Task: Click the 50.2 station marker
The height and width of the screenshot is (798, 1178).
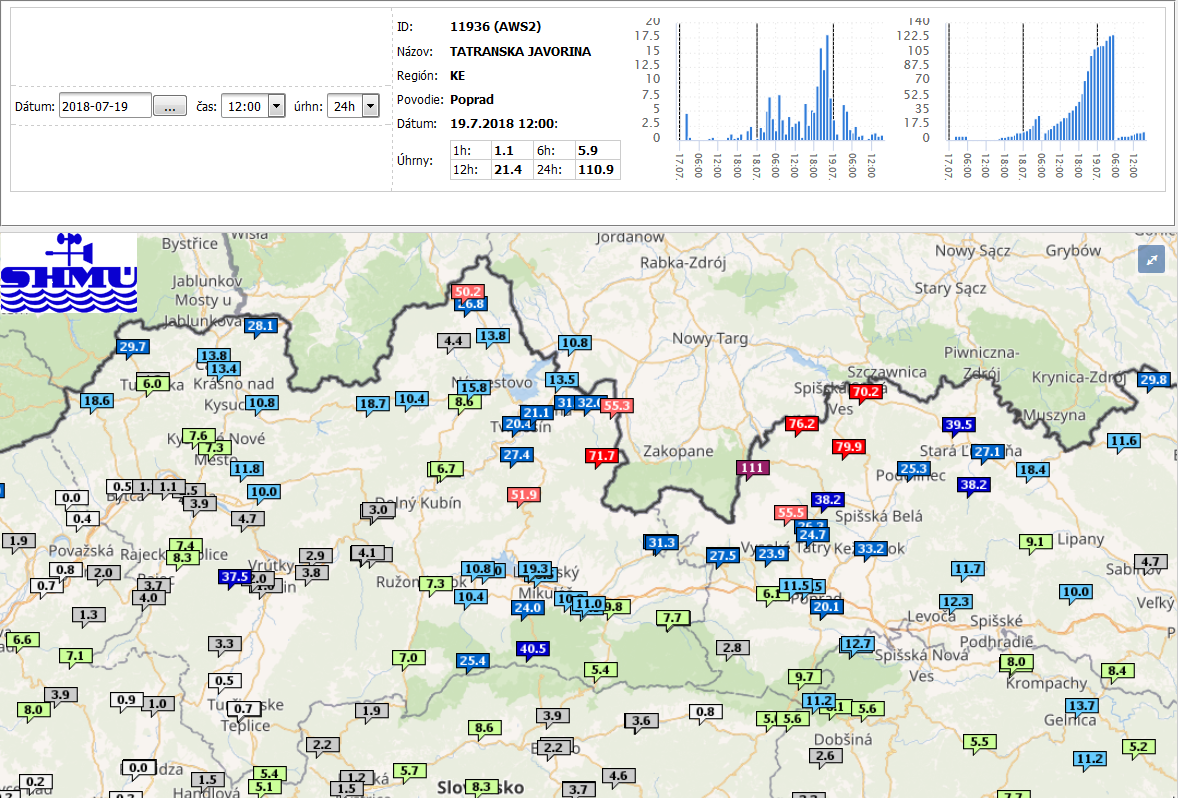Action: point(468,291)
